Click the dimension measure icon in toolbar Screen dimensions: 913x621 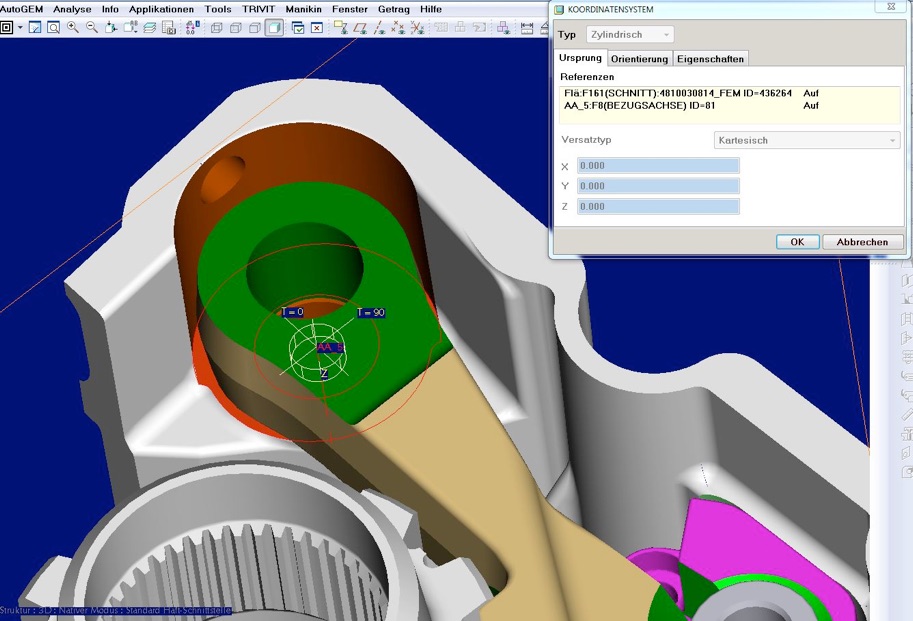pos(527,27)
